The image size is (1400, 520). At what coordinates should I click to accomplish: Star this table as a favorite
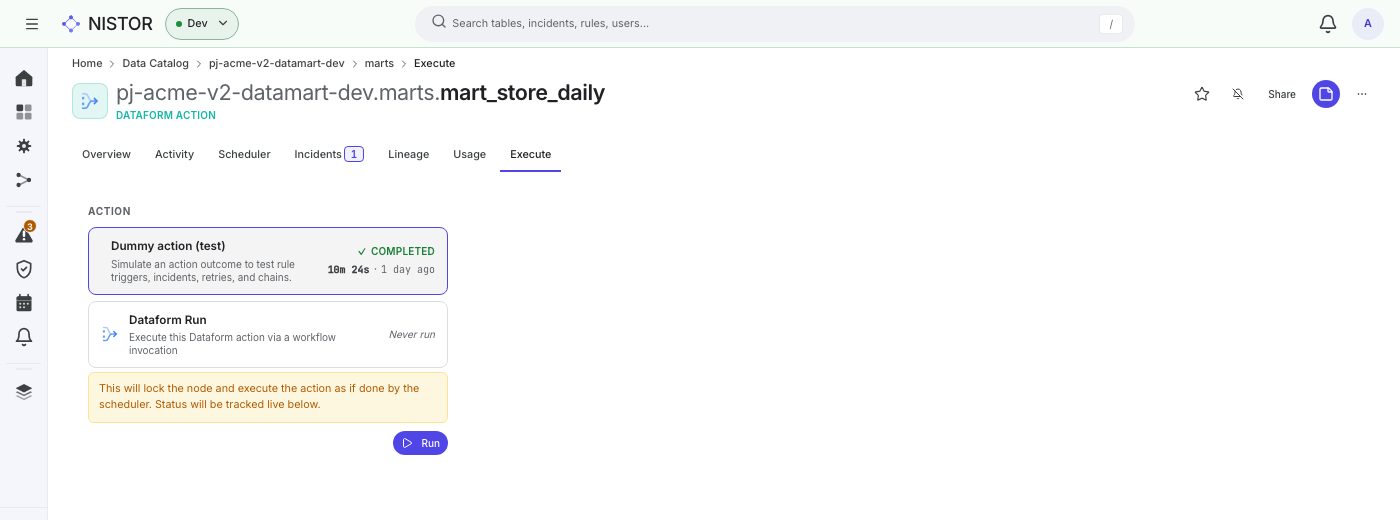pos(1202,94)
